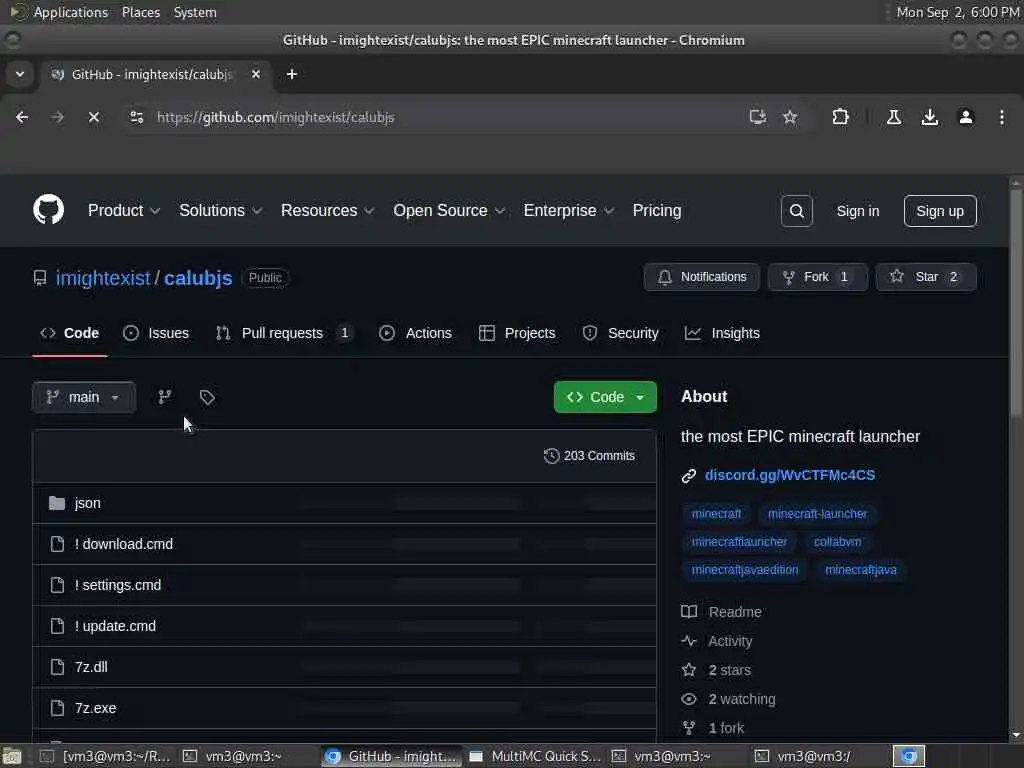This screenshot has height=768, width=1024.
Task: Open the Insights tab
Action: pos(722,333)
